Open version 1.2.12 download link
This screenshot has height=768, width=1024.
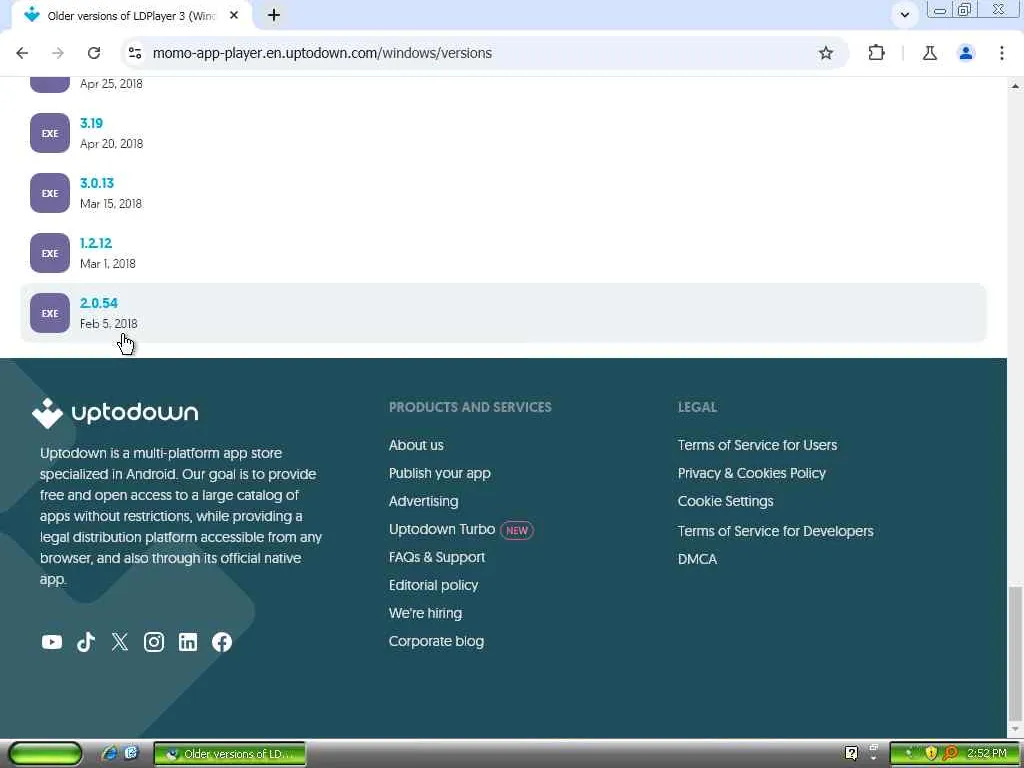tap(96, 243)
